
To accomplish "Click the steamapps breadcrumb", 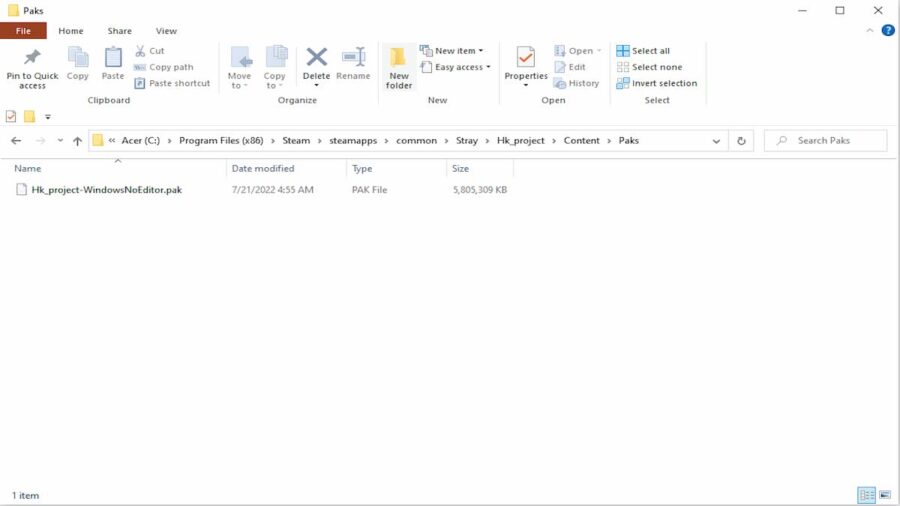I will pos(353,141).
